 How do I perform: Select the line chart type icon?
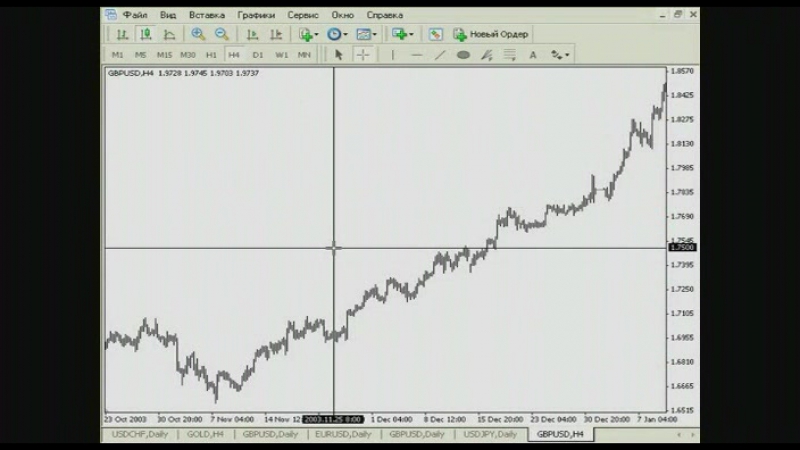169,34
